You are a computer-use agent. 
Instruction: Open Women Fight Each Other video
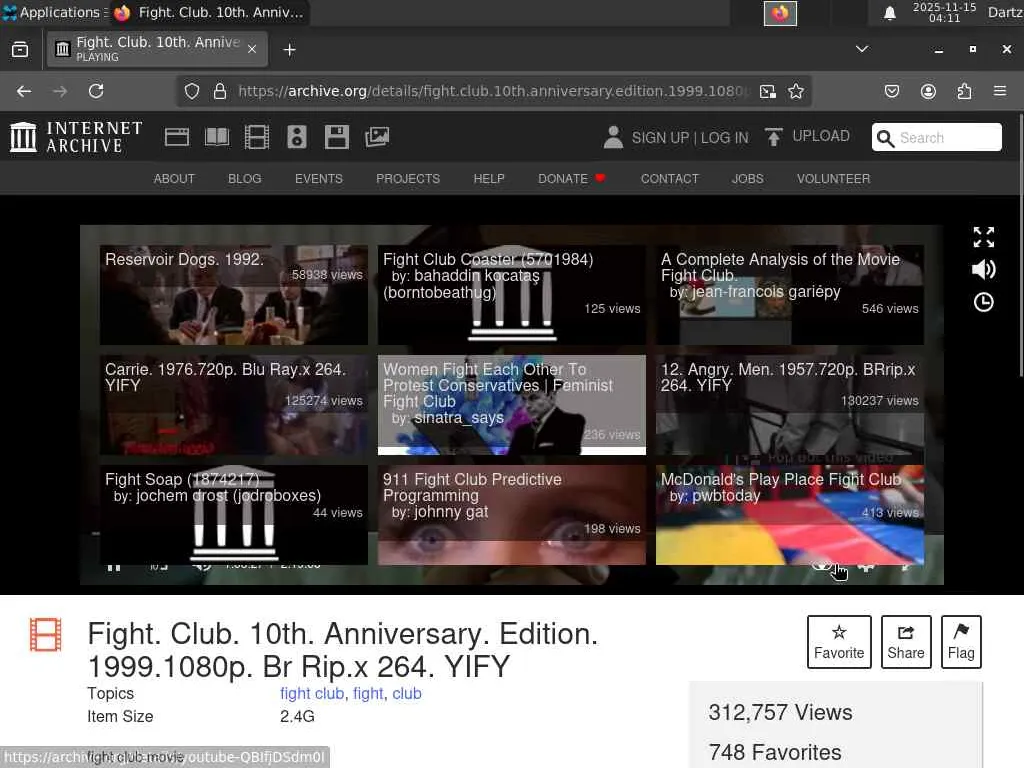pos(511,405)
